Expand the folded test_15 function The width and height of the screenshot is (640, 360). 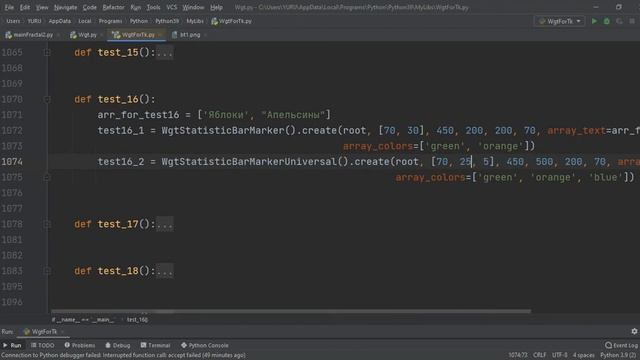point(47,52)
